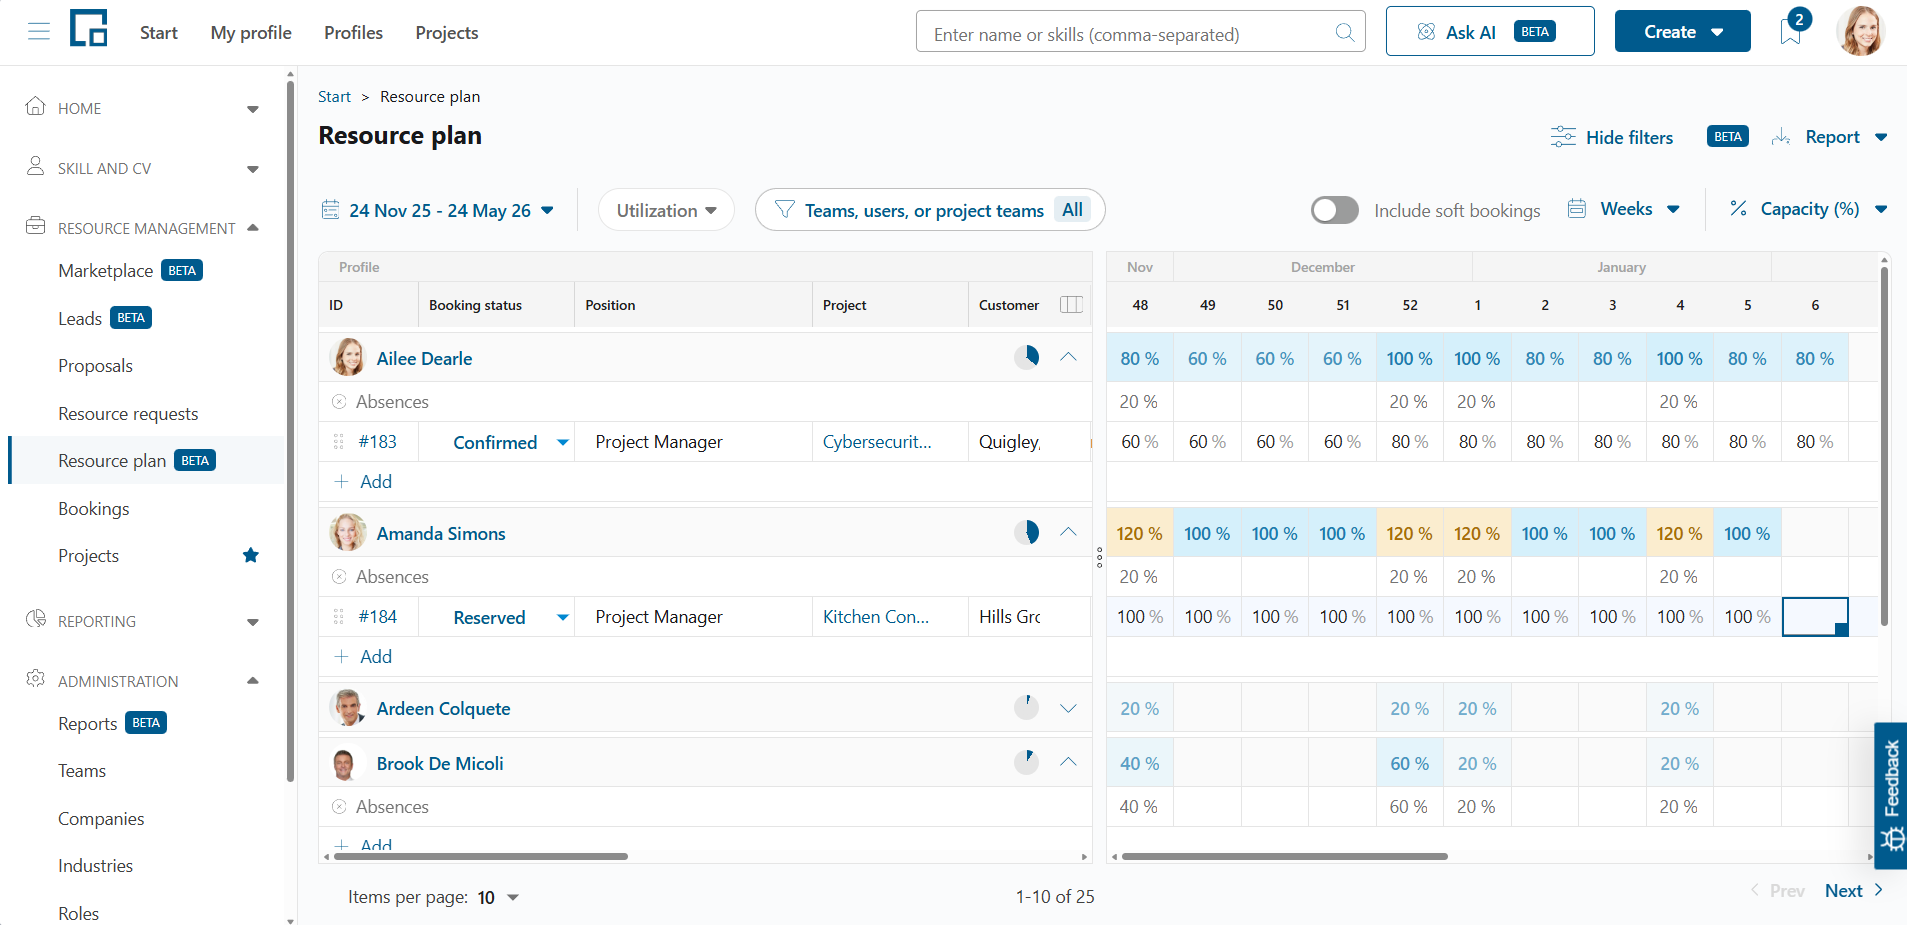Click Amanda Simons' utilization pie icon
Image resolution: width=1907 pixels, height=925 pixels.
click(1027, 532)
